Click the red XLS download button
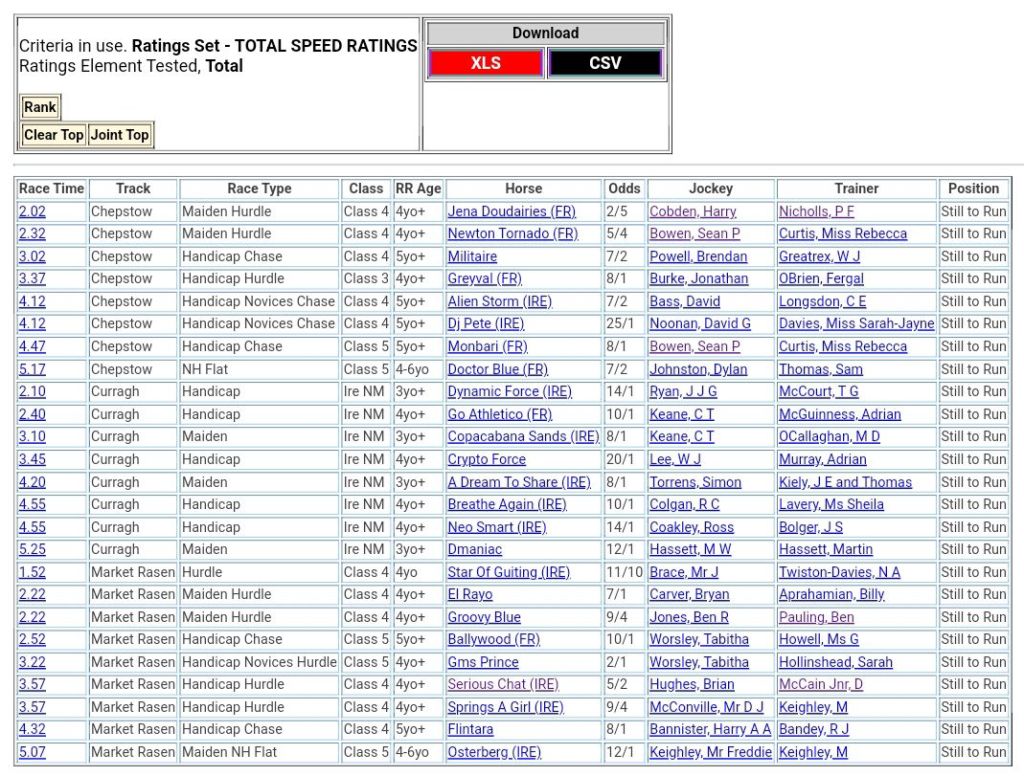1024x776 pixels. pos(485,63)
